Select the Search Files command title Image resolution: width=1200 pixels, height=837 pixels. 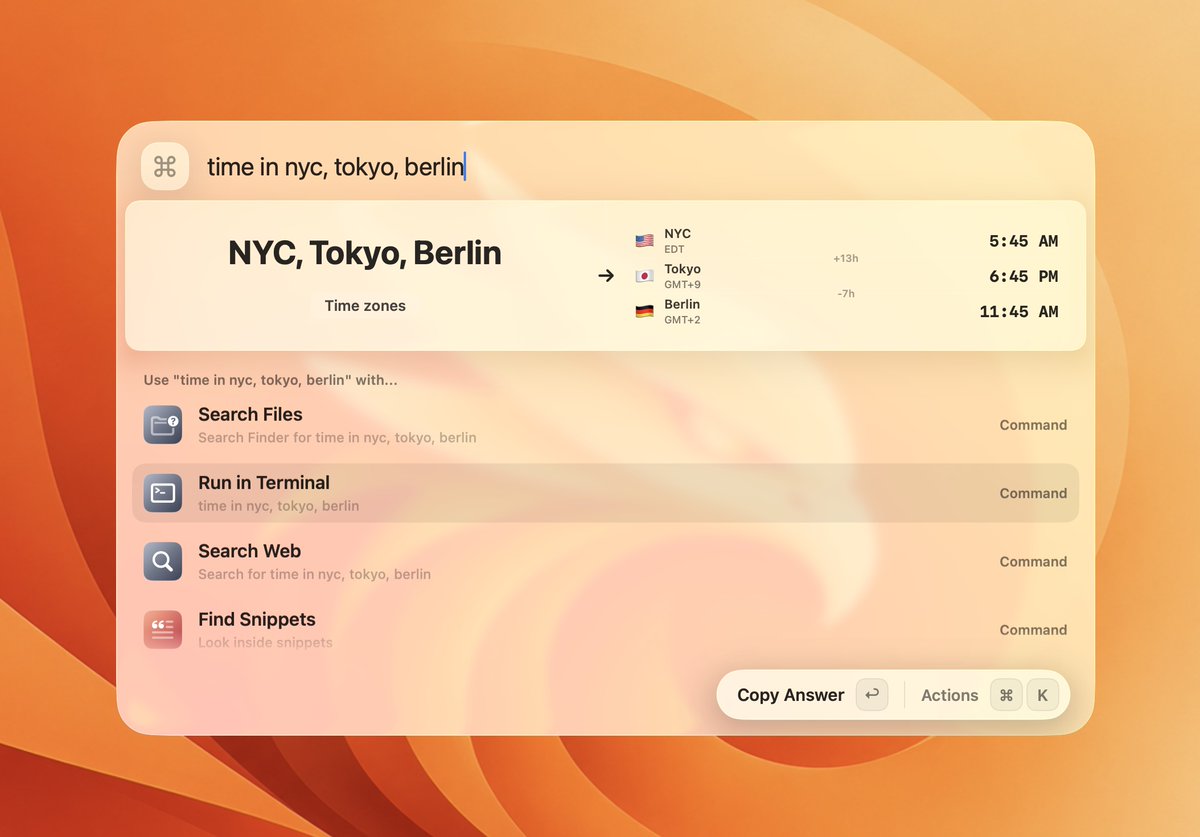pyautogui.click(x=250, y=414)
